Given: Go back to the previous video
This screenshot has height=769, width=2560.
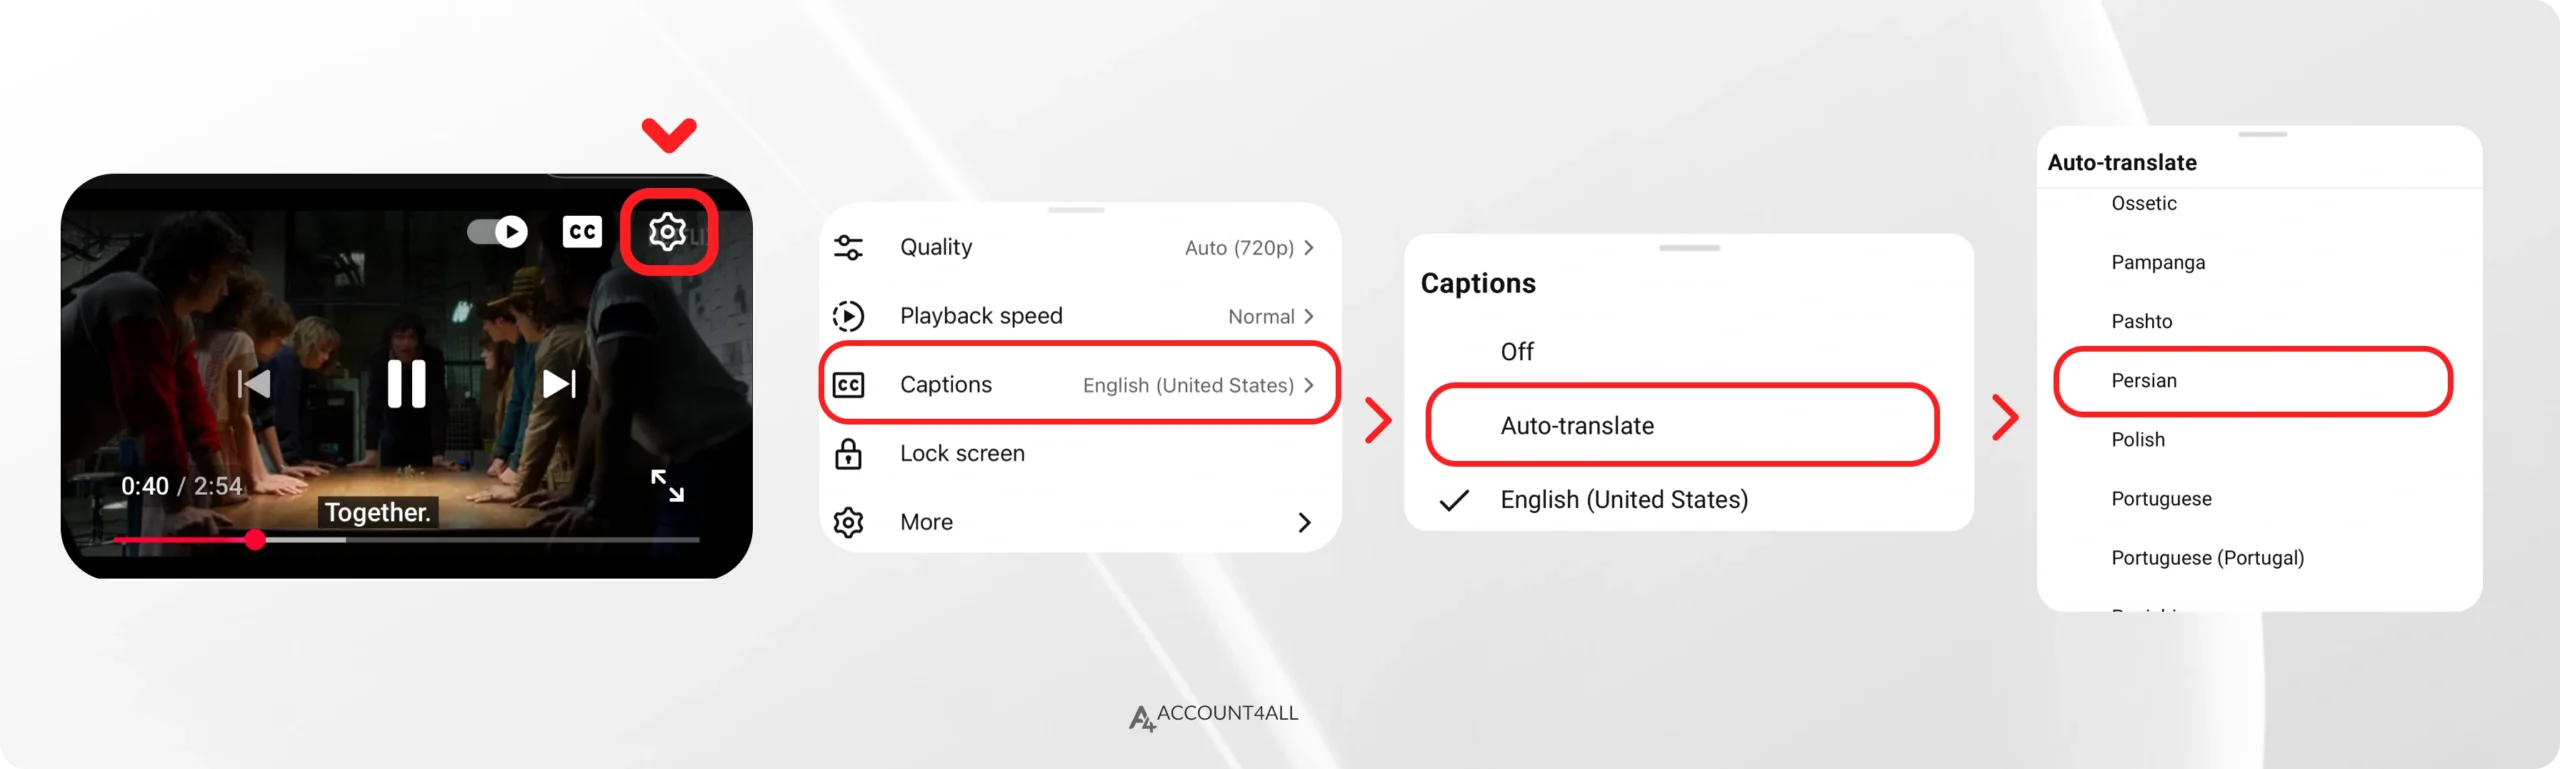Looking at the screenshot, I should click(254, 384).
